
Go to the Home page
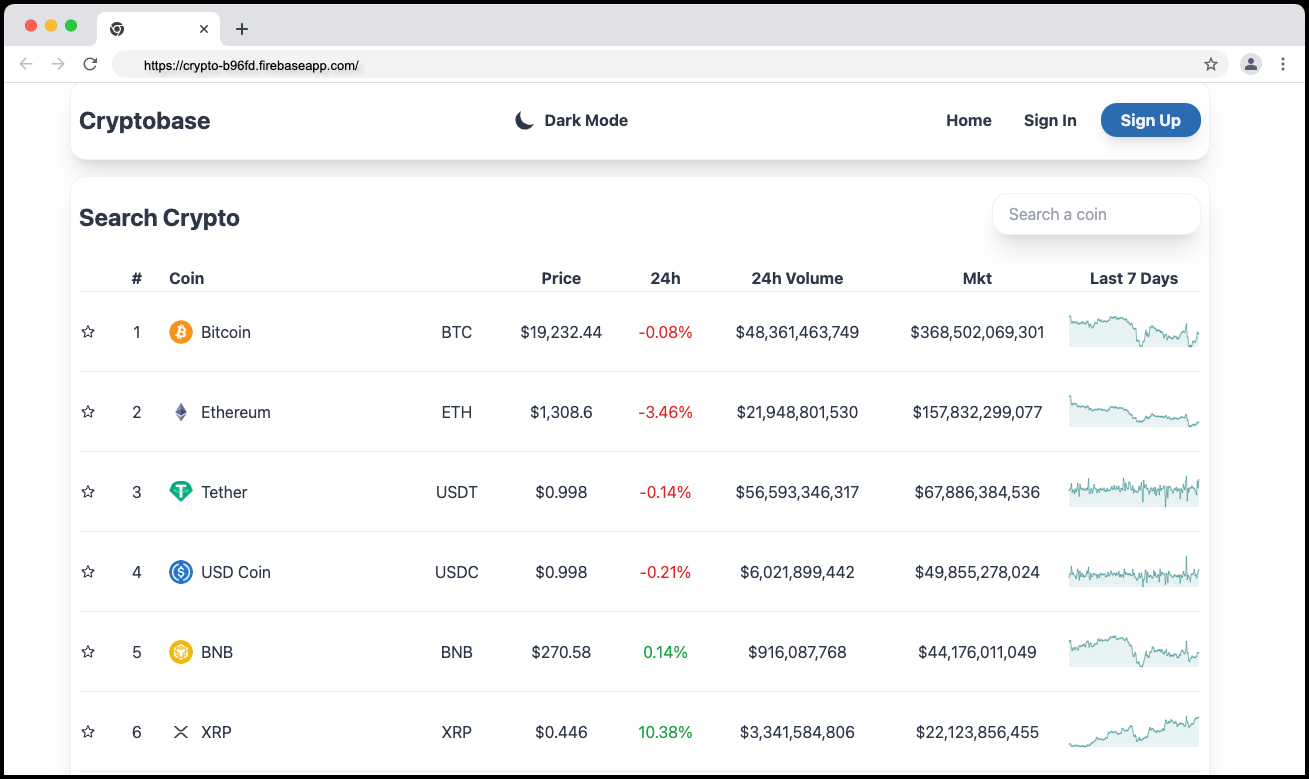click(969, 121)
